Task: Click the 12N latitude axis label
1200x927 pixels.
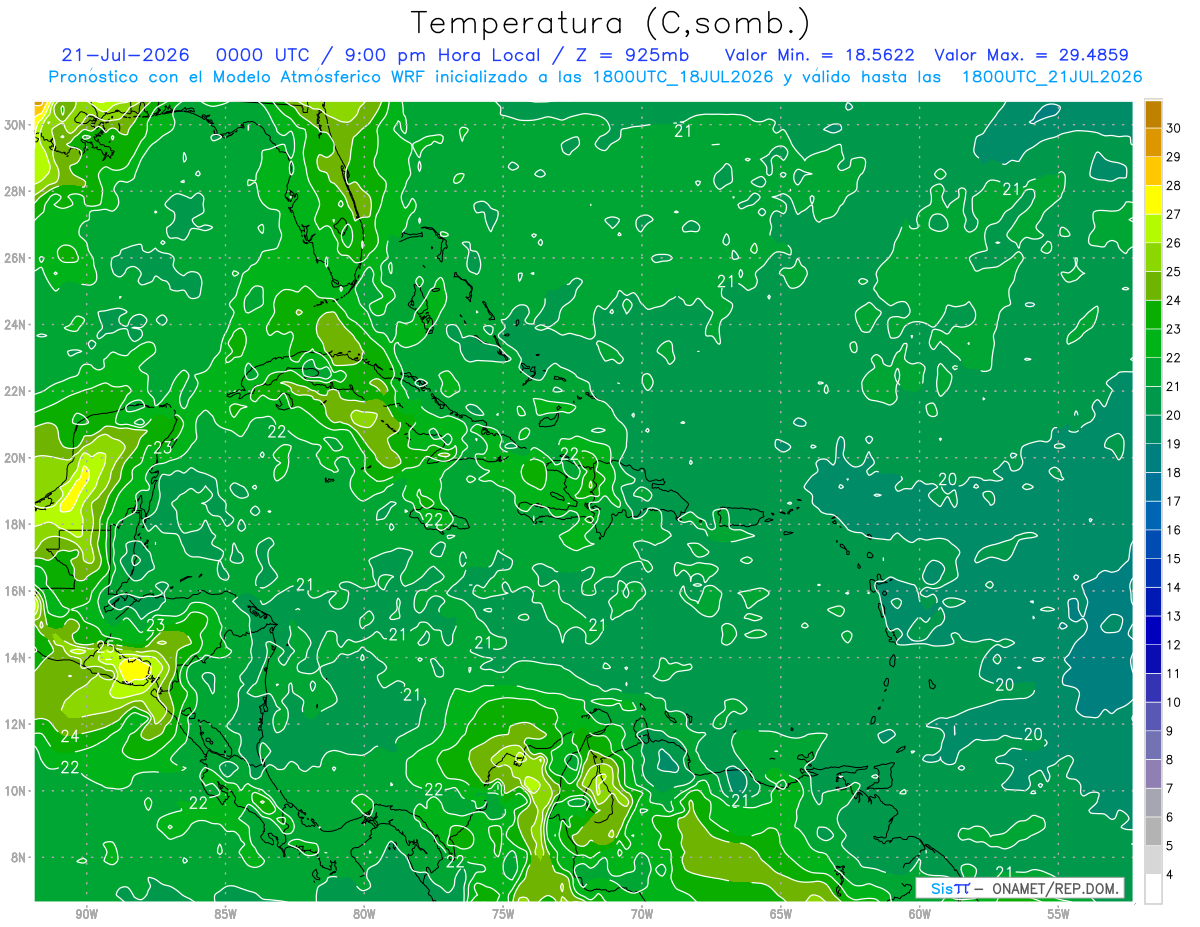Action: coord(17,724)
